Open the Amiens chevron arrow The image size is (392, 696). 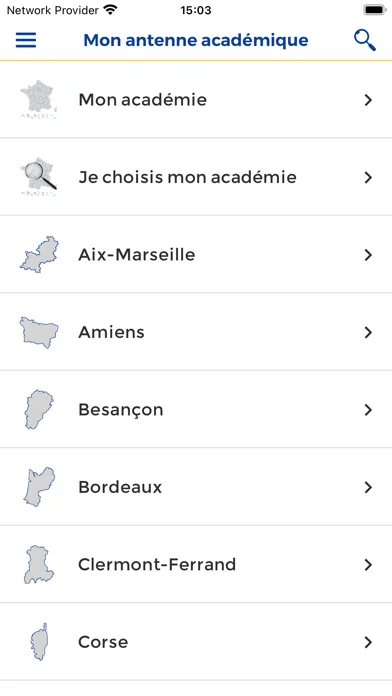pyautogui.click(x=368, y=332)
